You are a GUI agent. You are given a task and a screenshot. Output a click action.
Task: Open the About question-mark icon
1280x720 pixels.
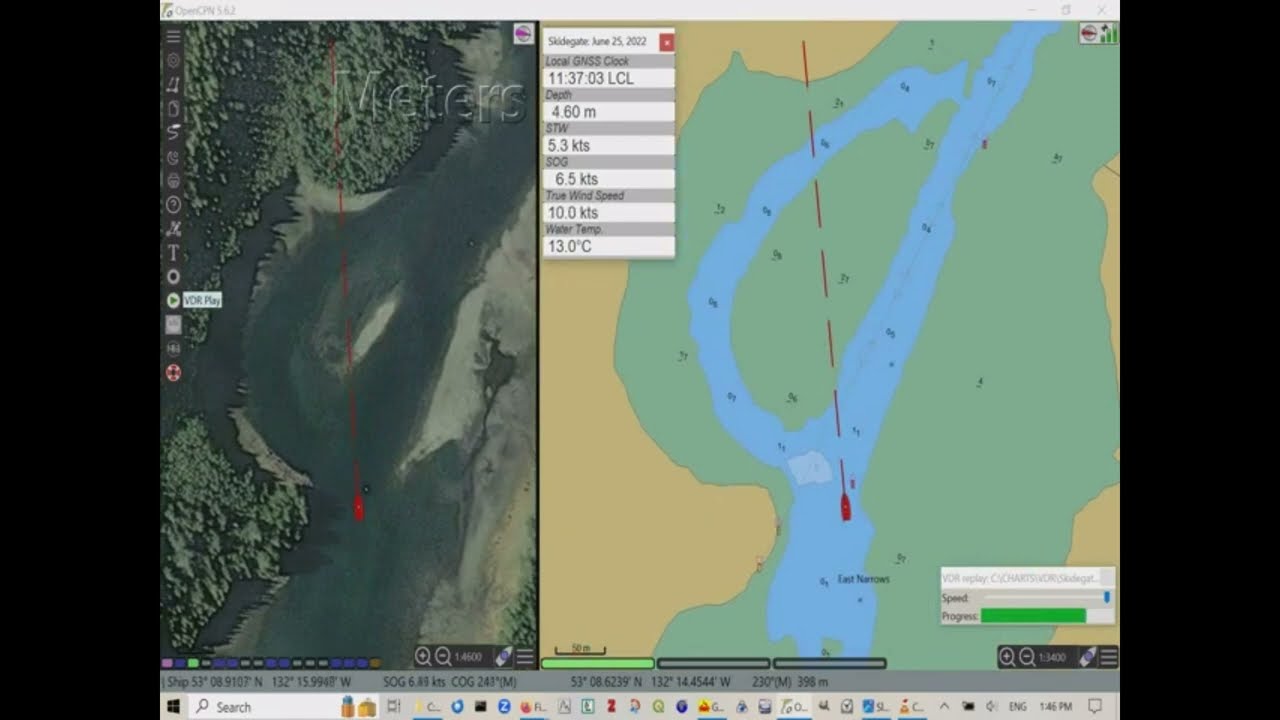pos(173,205)
